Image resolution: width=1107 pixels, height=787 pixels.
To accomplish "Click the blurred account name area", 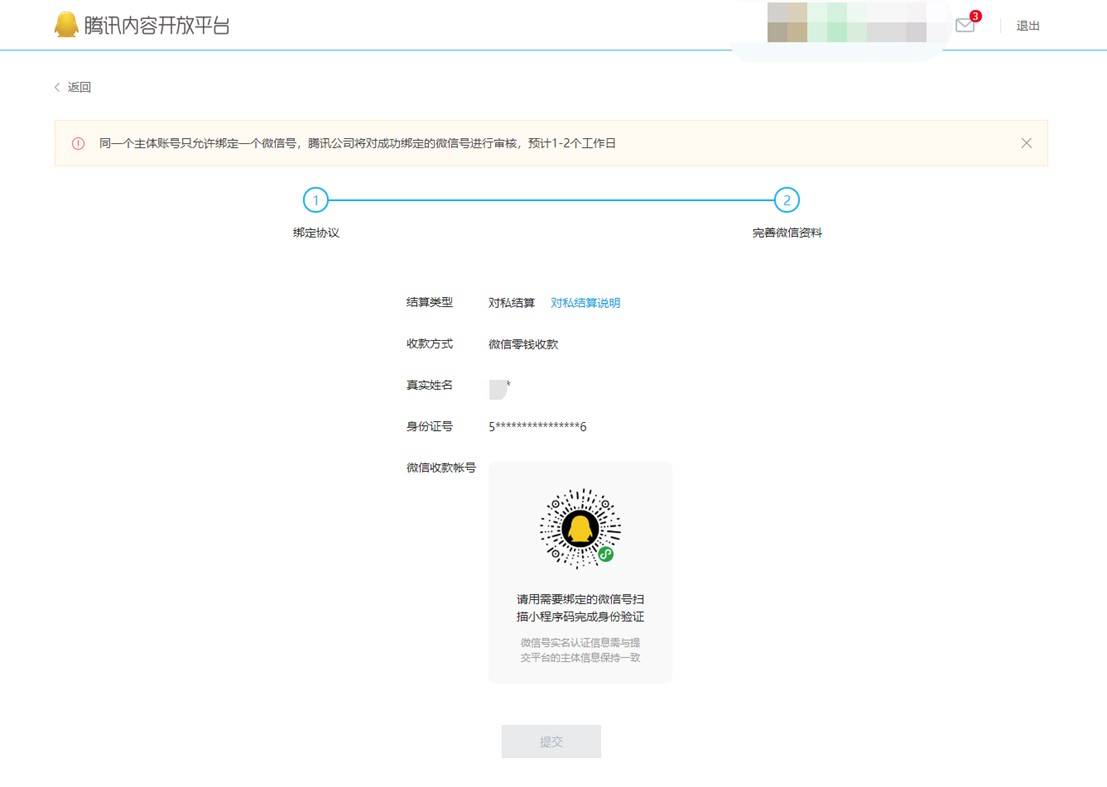I will pos(846,22).
